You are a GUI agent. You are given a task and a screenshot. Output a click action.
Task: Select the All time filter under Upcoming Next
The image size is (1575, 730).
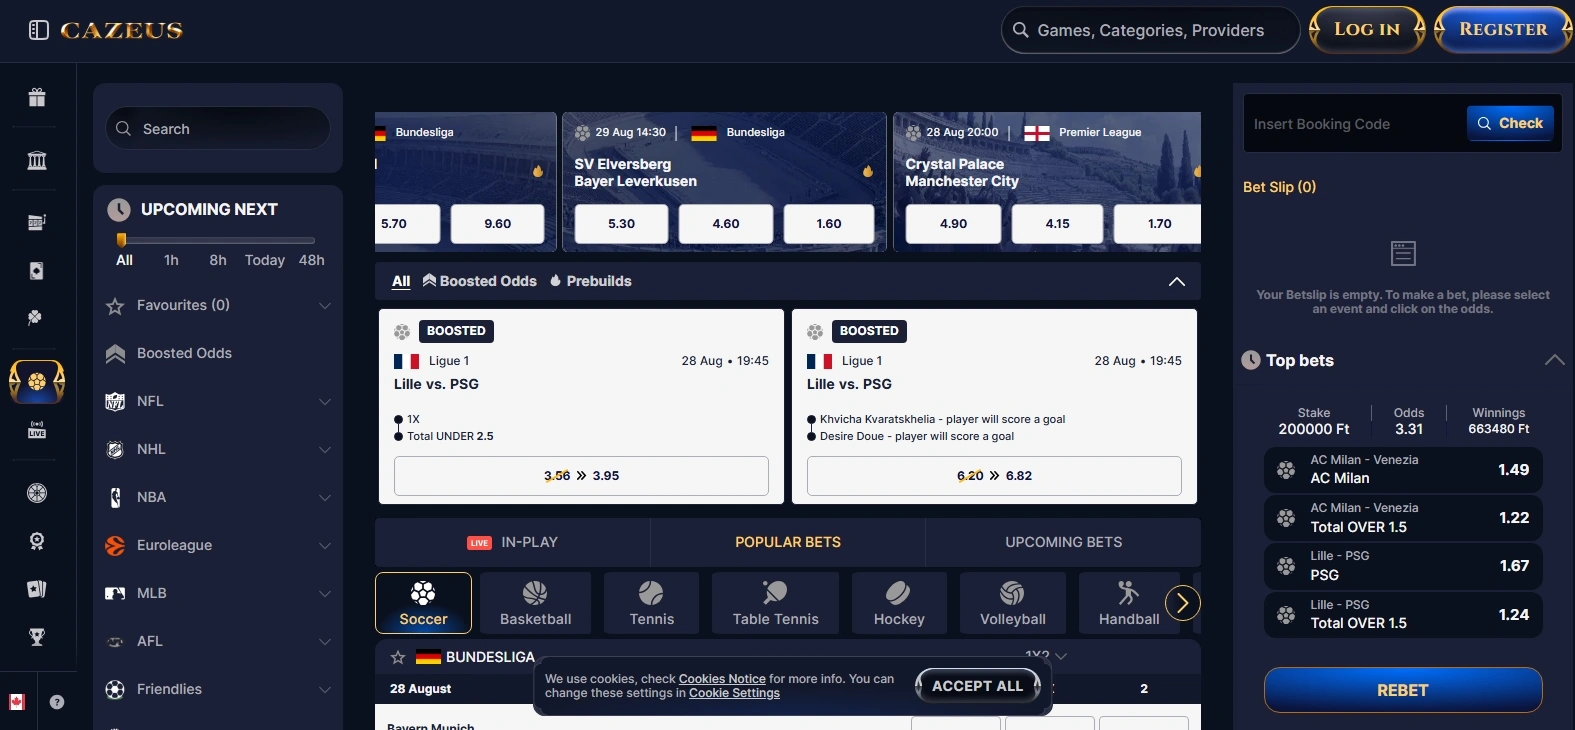click(124, 260)
